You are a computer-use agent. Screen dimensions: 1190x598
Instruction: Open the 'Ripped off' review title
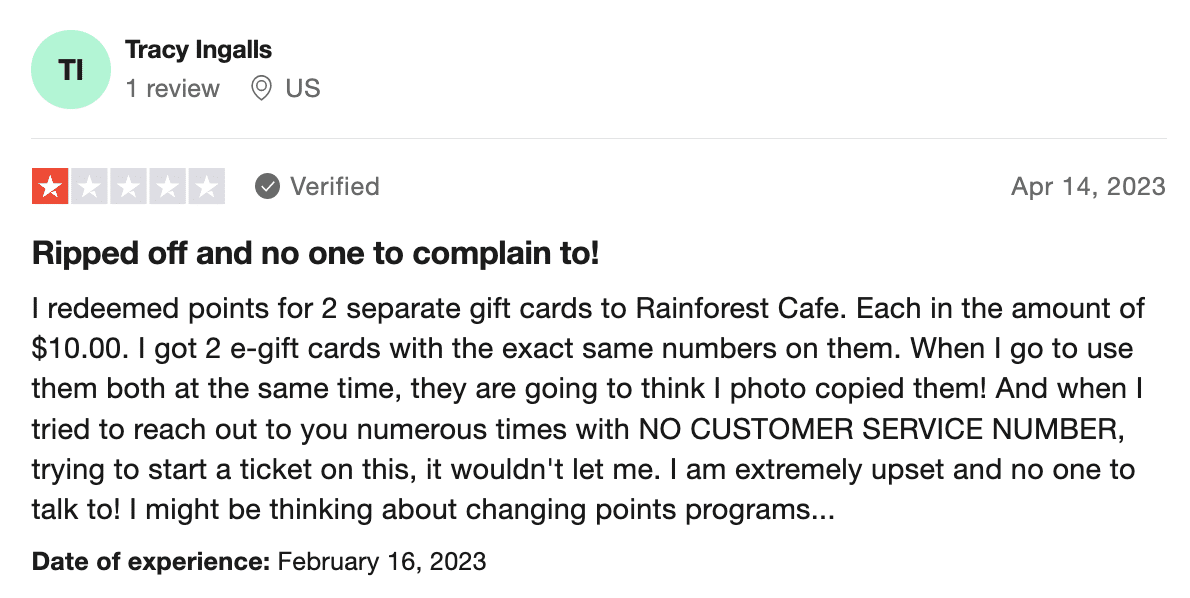click(316, 253)
